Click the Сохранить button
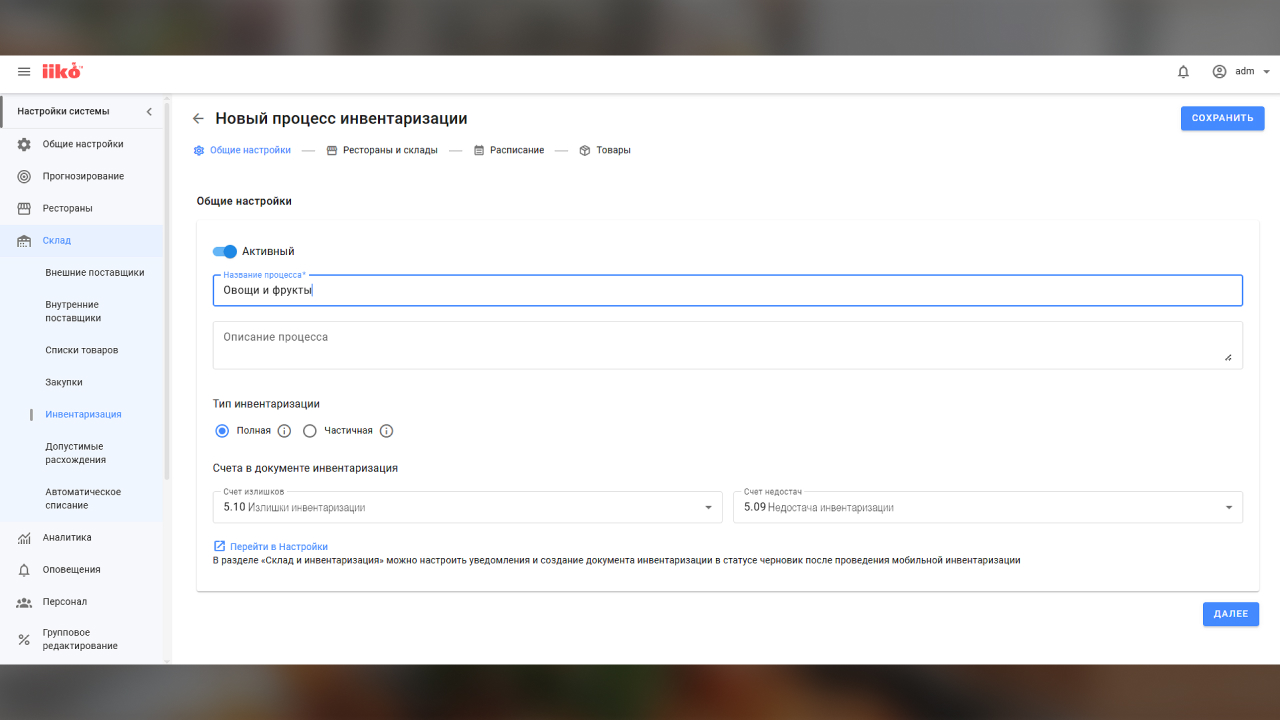This screenshot has height=720, width=1280. point(1222,118)
